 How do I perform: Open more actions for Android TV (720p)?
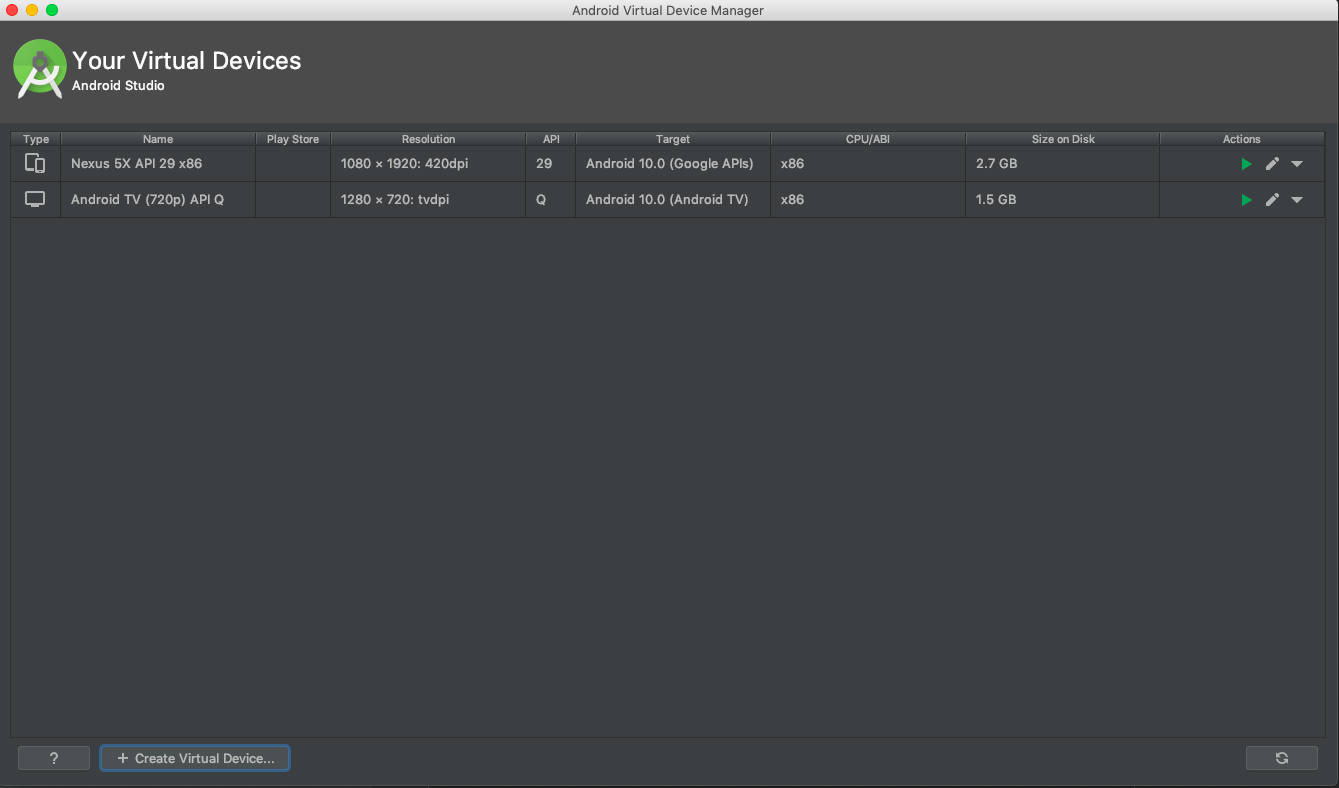[1297, 200]
